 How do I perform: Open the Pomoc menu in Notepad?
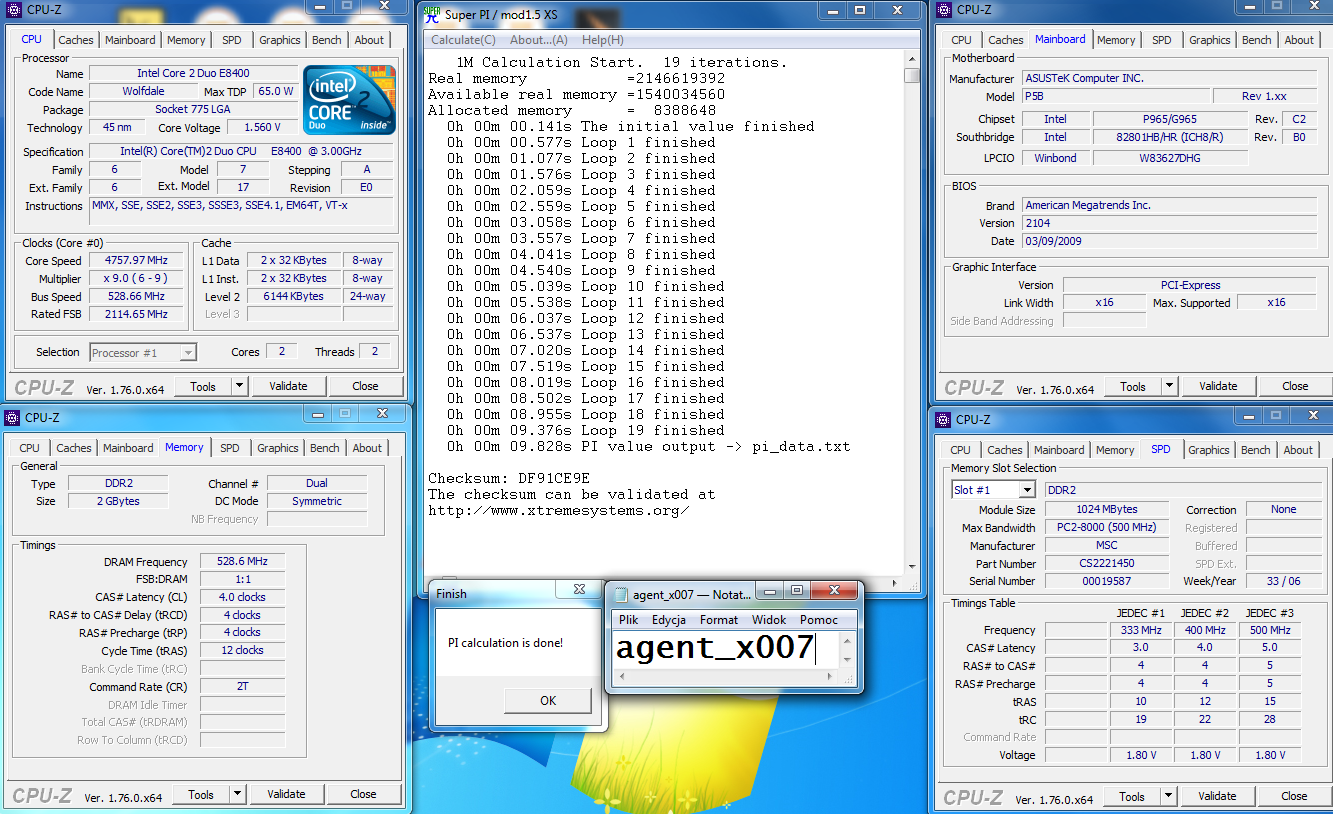819,619
